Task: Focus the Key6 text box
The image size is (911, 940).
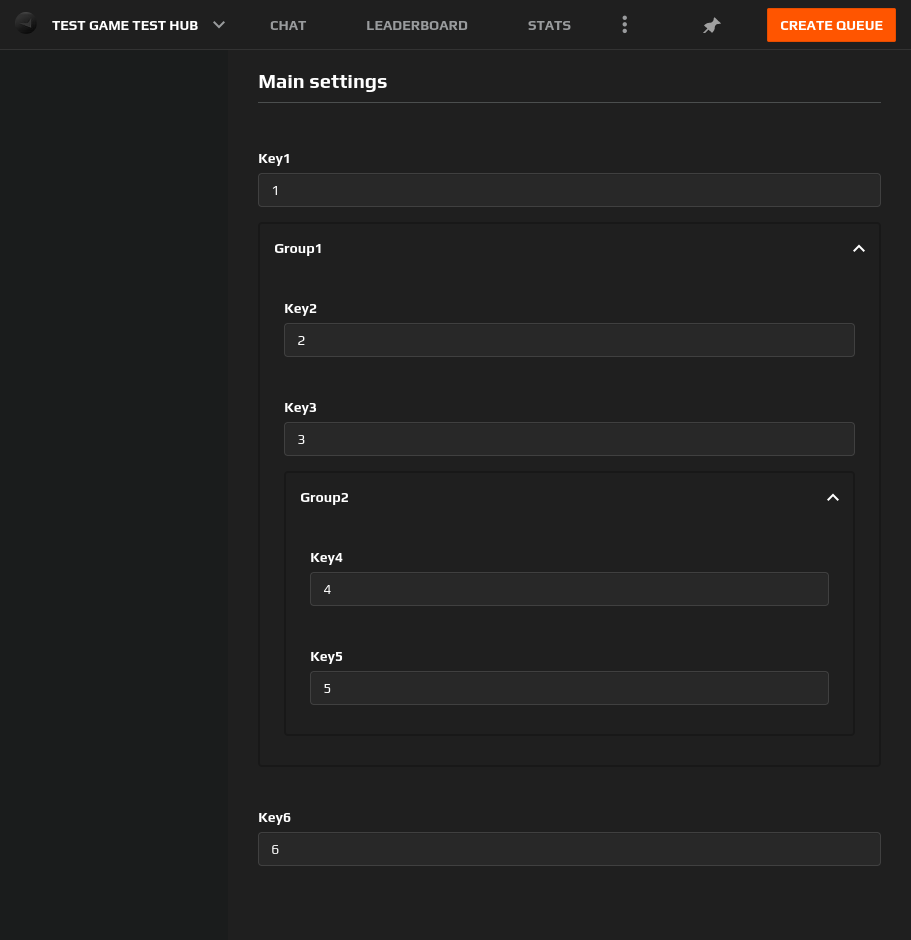Action: [x=568, y=849]
